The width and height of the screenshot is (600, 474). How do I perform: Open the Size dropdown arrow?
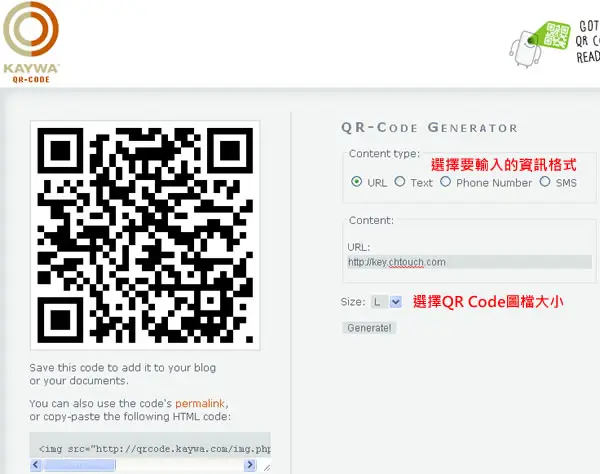coord(396,302)
